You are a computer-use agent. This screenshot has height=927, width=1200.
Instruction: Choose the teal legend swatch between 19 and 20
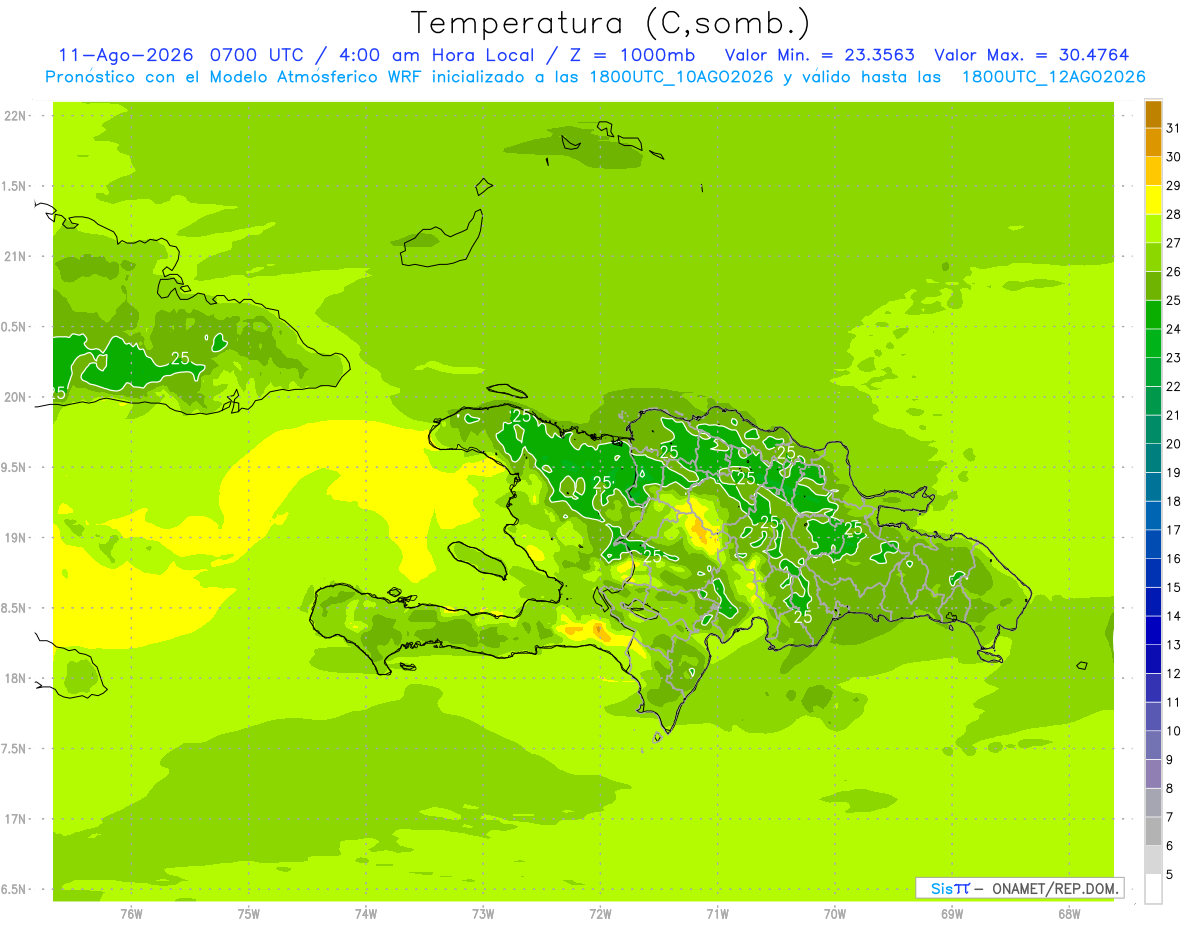[1153, 458]
